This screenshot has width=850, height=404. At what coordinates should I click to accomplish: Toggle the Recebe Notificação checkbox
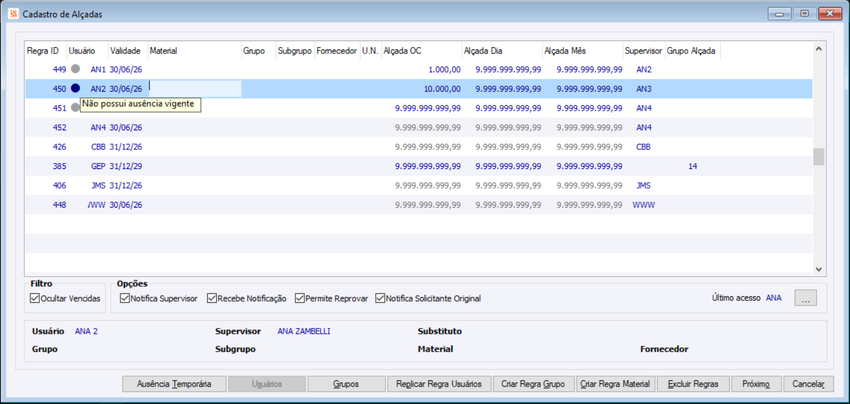point(212,298)
